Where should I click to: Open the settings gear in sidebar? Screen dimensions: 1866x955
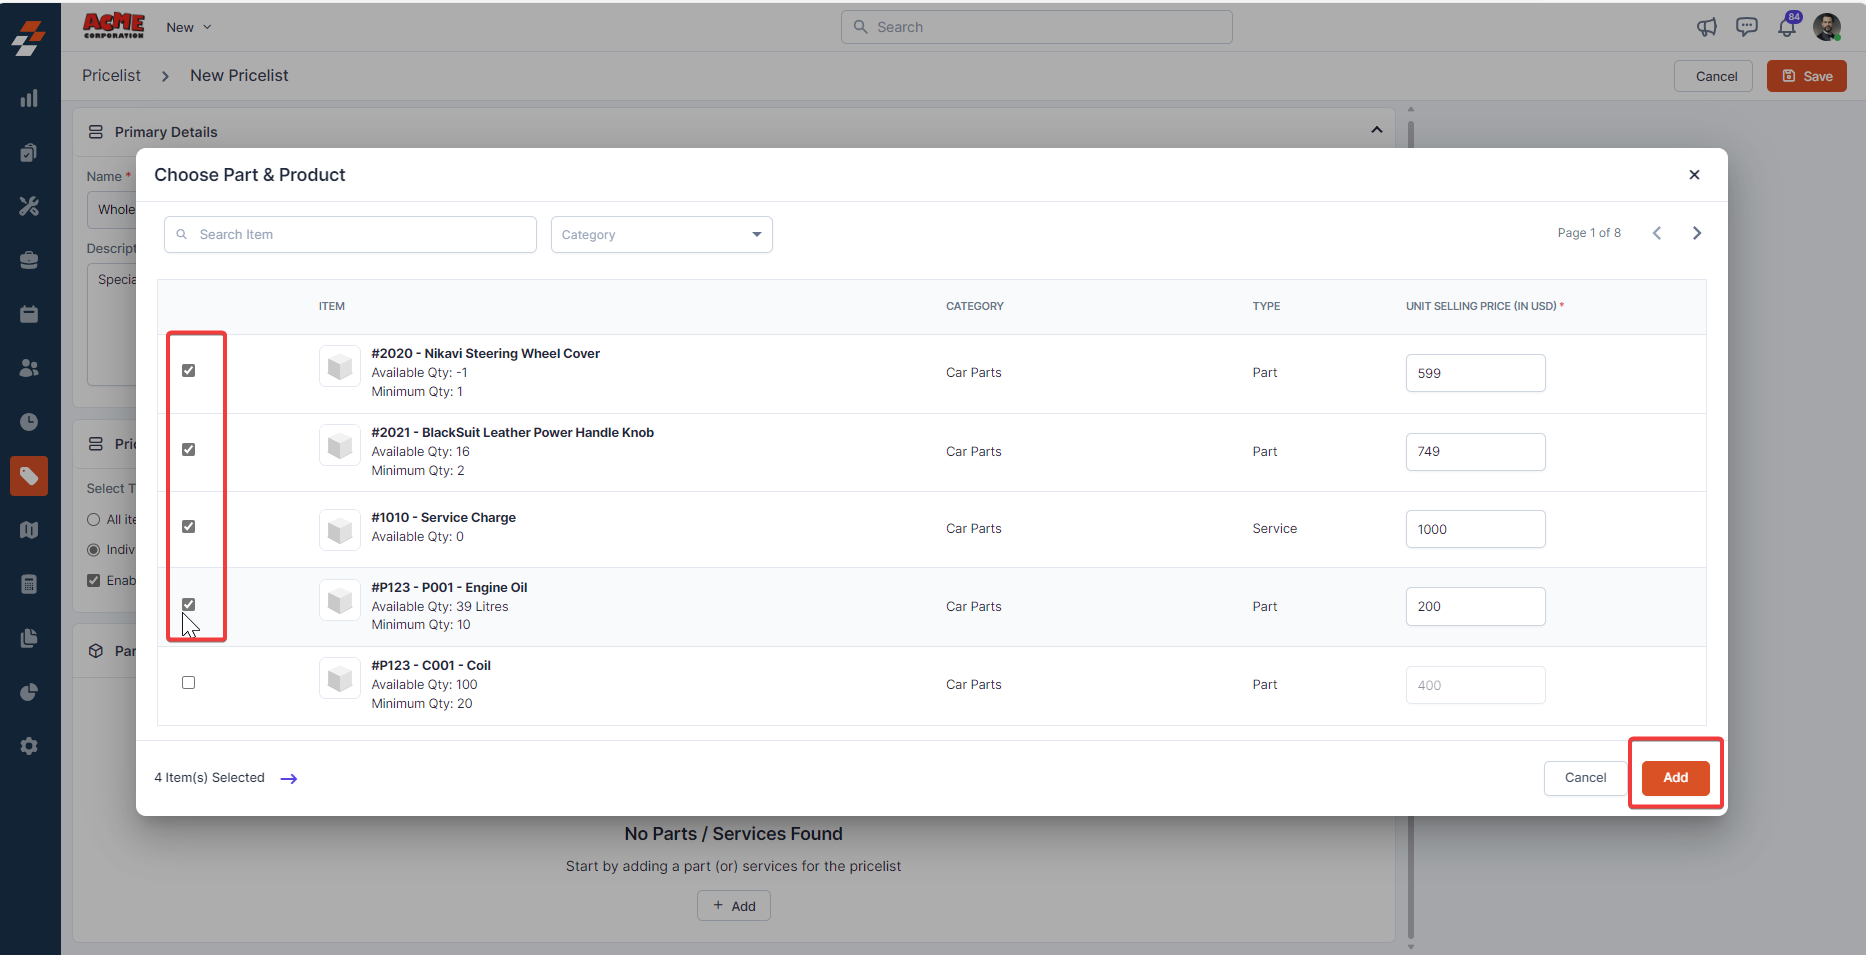pos(29,746)
